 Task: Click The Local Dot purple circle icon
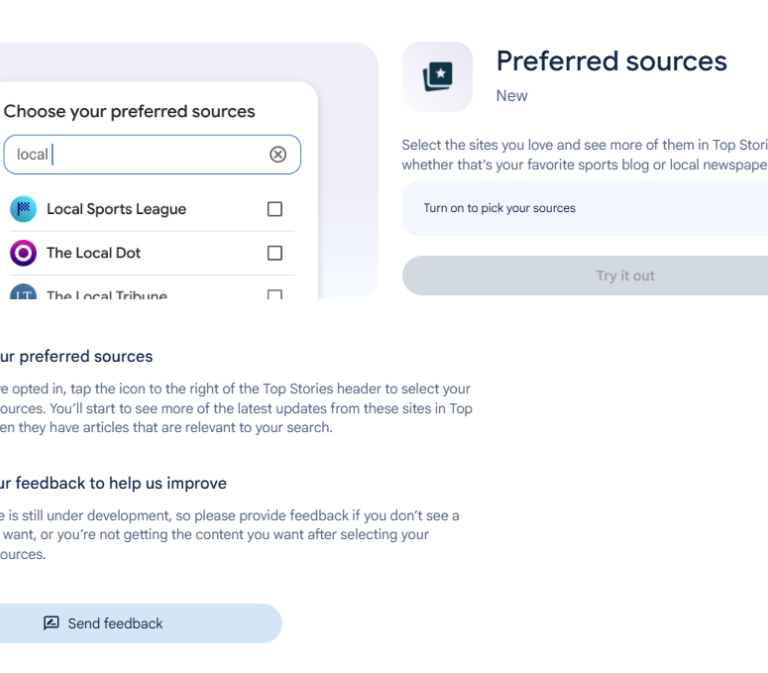point(23,253)
